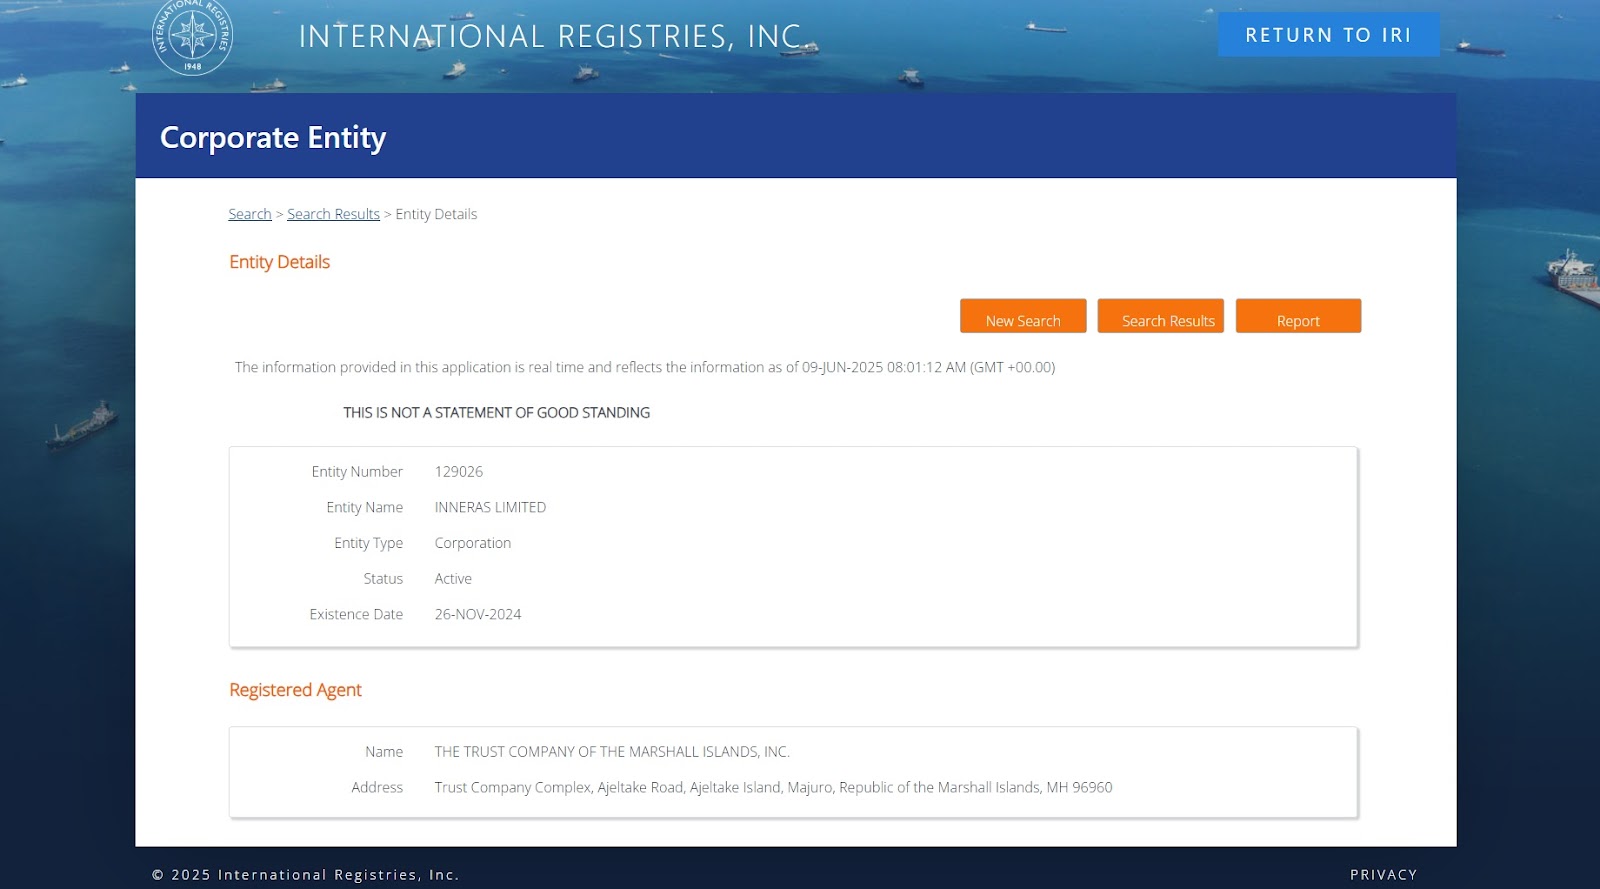Image resolution: width=1600 pixels, height=889 pixels.
Task: Select THE TRUST COMPANY OF THE MARSHALL ISLANDS name
Action: coord(612,752)
